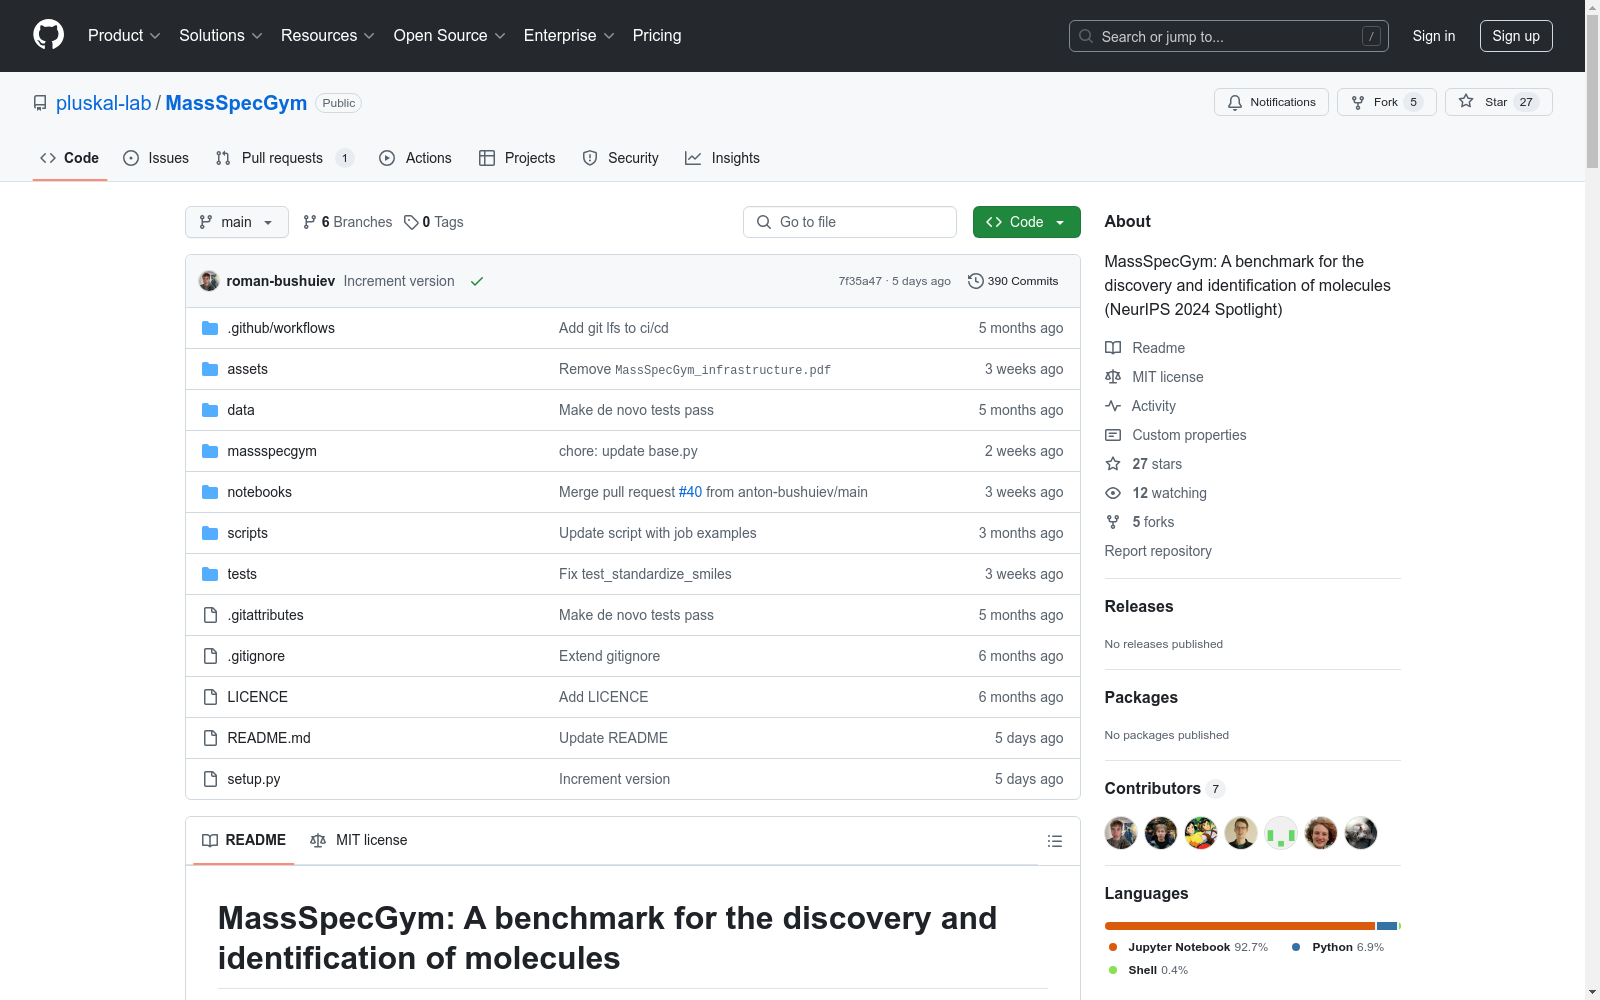This screenshot has height=1000, width=1600.
Task: Open the .gitignore file
Action: coord(256,656)
